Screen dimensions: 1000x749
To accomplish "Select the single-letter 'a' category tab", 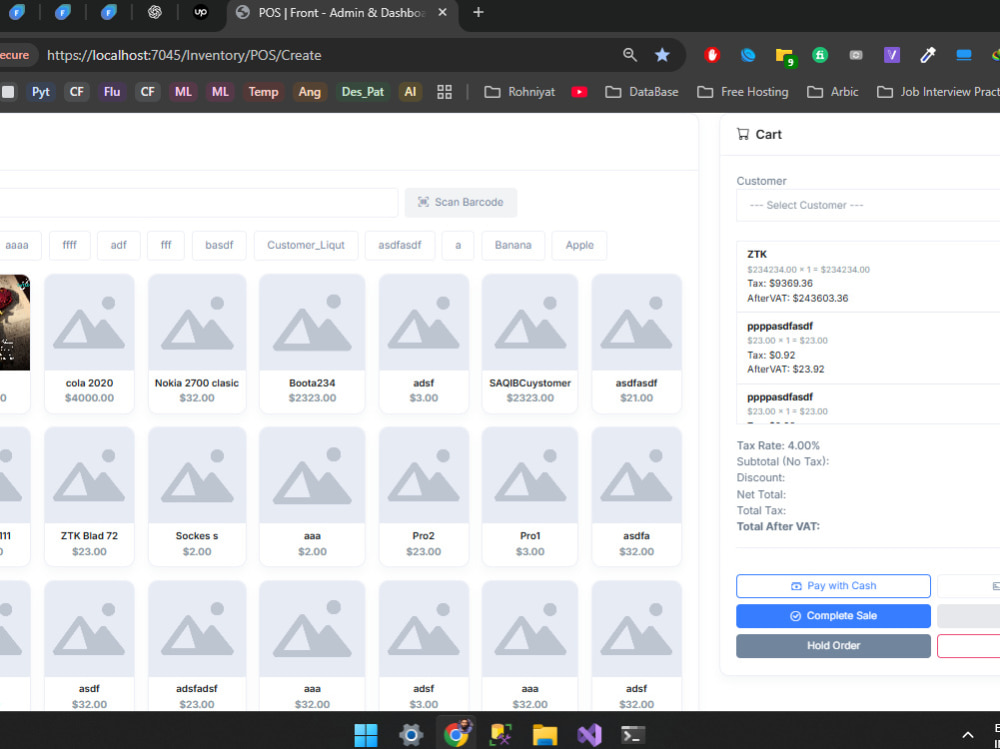I will 458,245.
